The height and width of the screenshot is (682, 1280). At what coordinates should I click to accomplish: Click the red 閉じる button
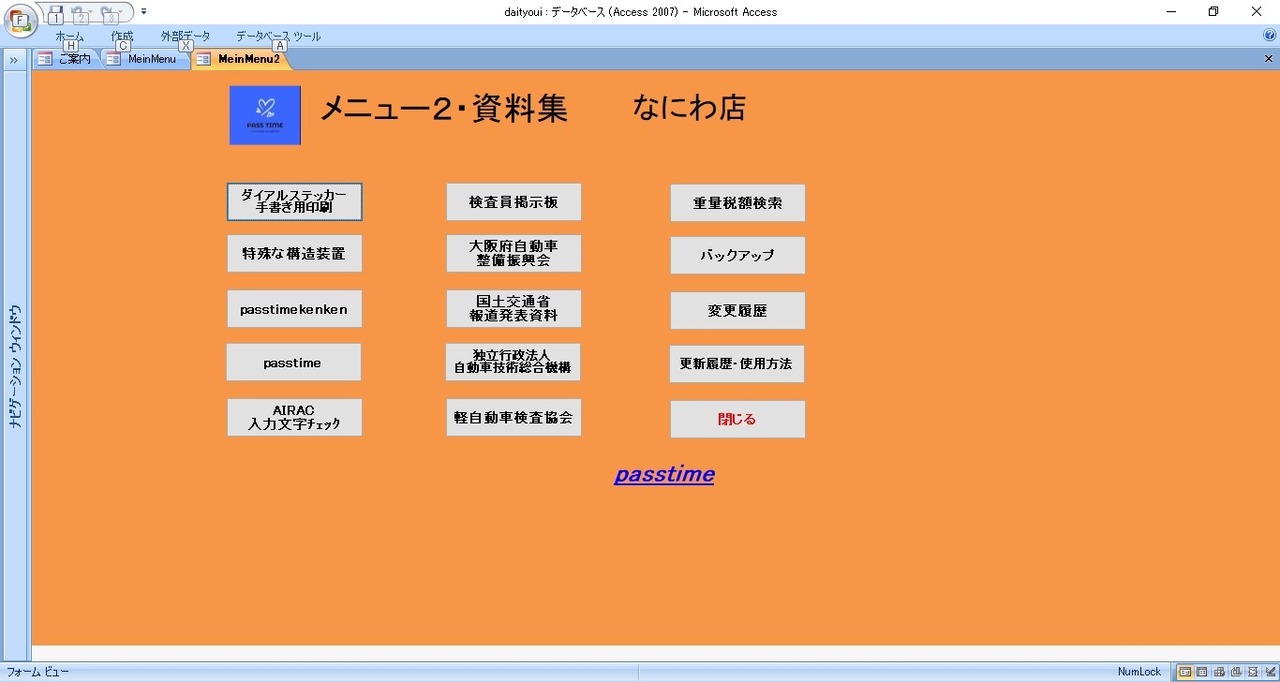(x=738, y=419)
